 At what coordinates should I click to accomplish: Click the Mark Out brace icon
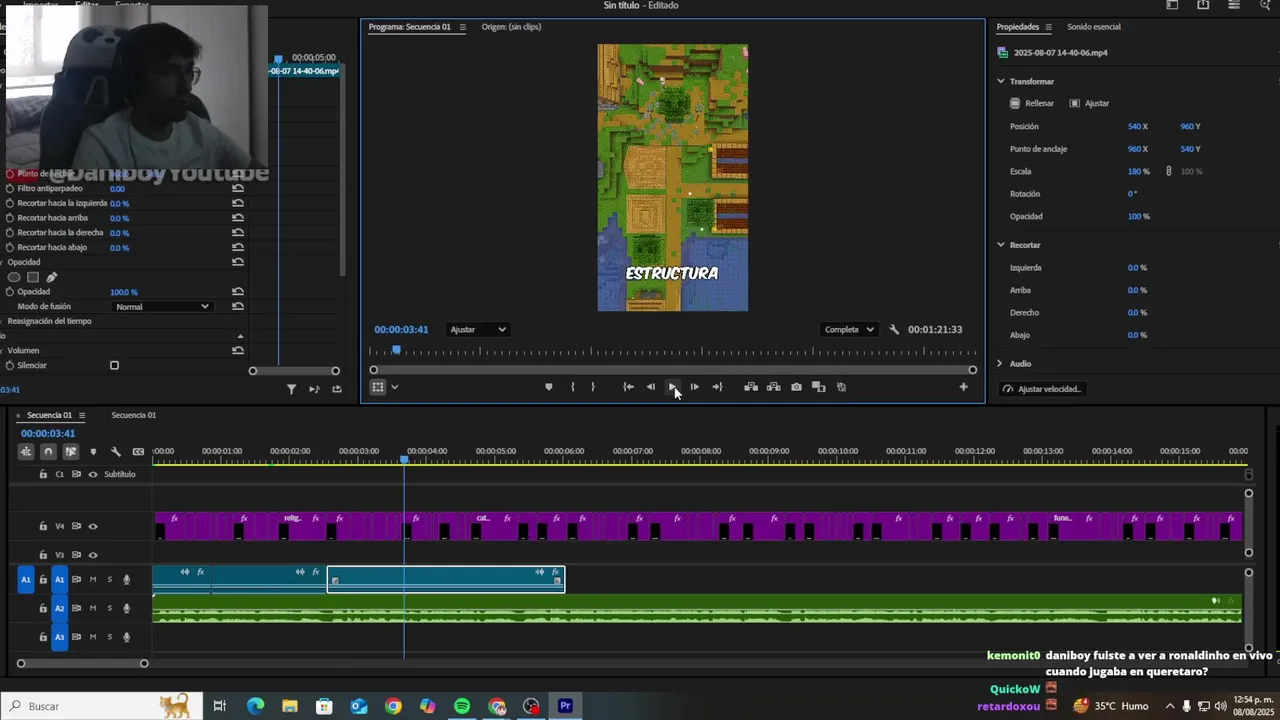click(x=593, y=387)
